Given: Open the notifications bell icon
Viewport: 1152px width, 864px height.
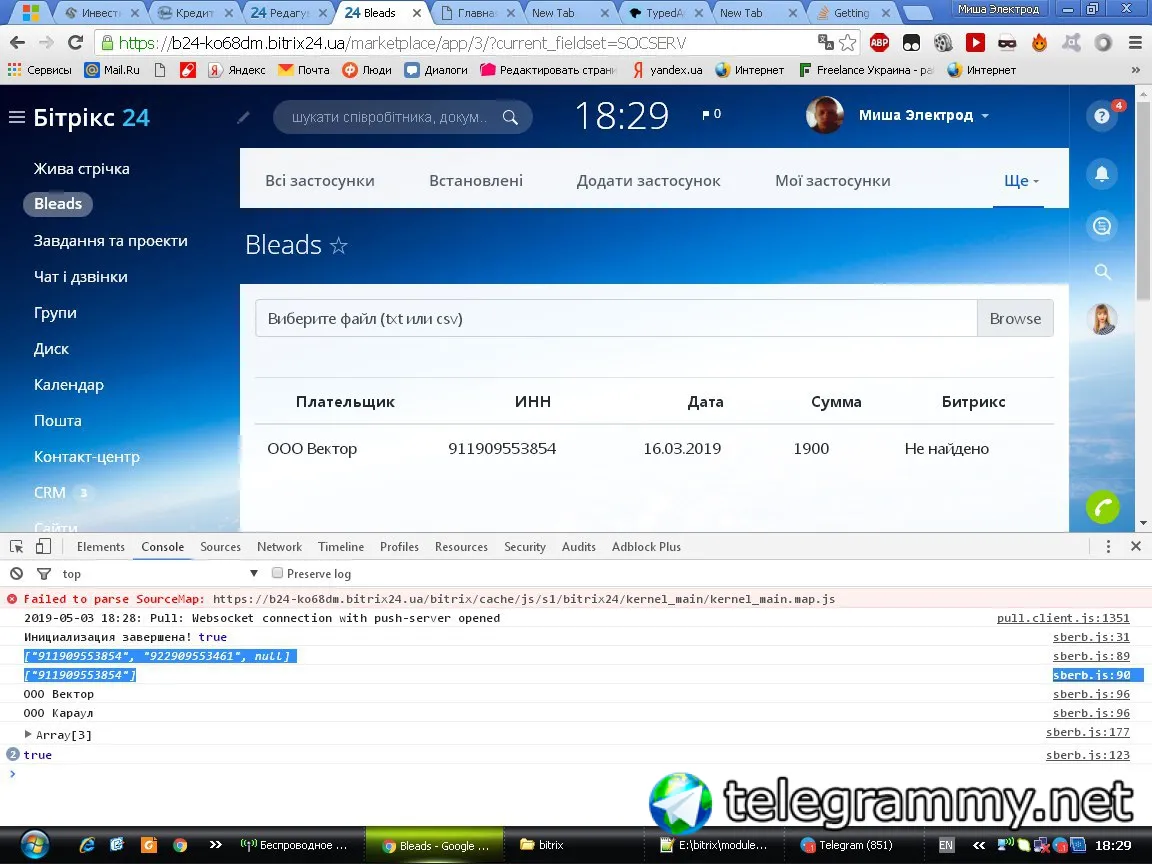Looking at the screenshot, I should pos(1101,174).
